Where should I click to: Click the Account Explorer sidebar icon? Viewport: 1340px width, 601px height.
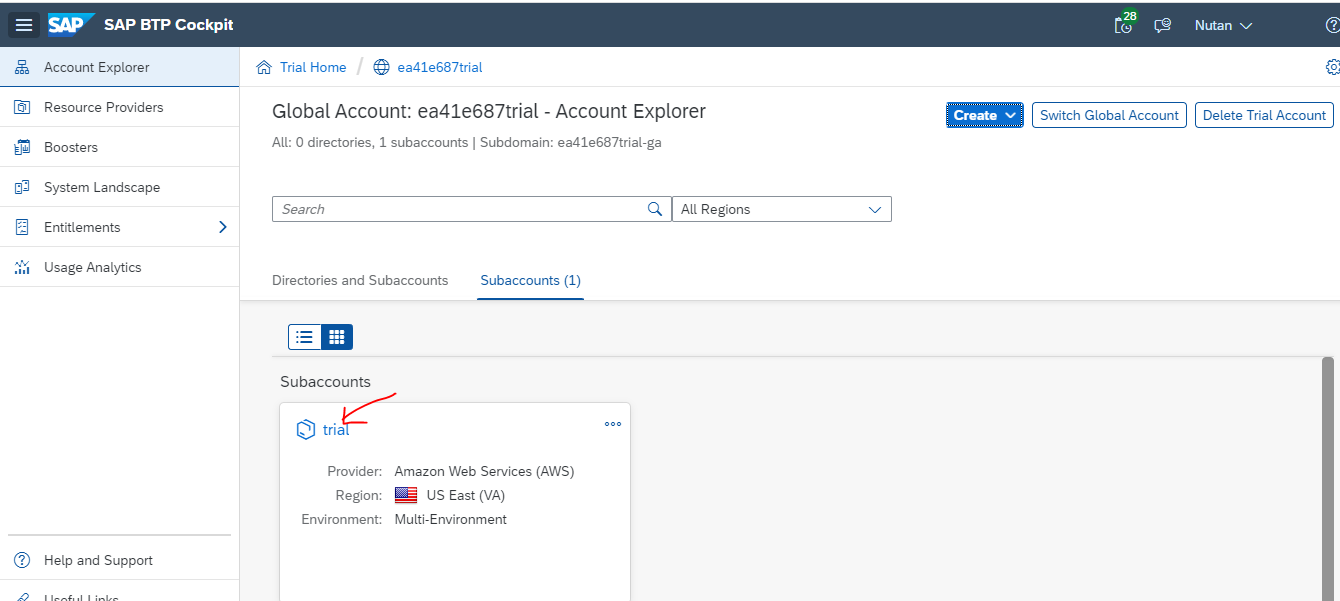click(22, 67)
